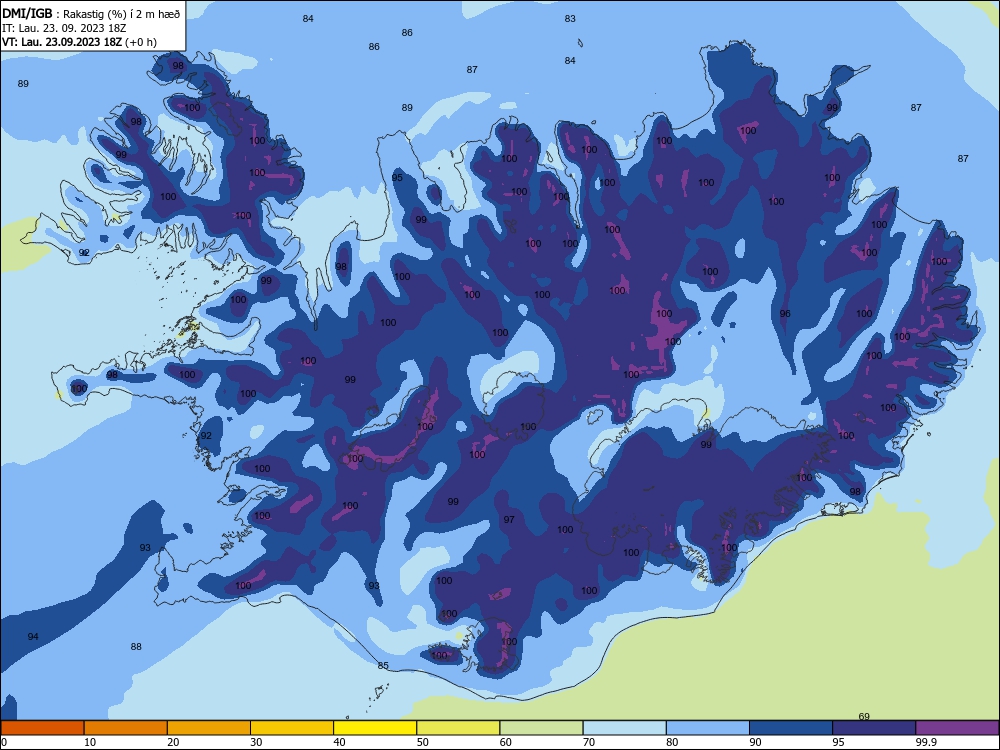Click the '99.9' legend scale label
Viewport: 1000px width, 750px height.
click(926, 742)
